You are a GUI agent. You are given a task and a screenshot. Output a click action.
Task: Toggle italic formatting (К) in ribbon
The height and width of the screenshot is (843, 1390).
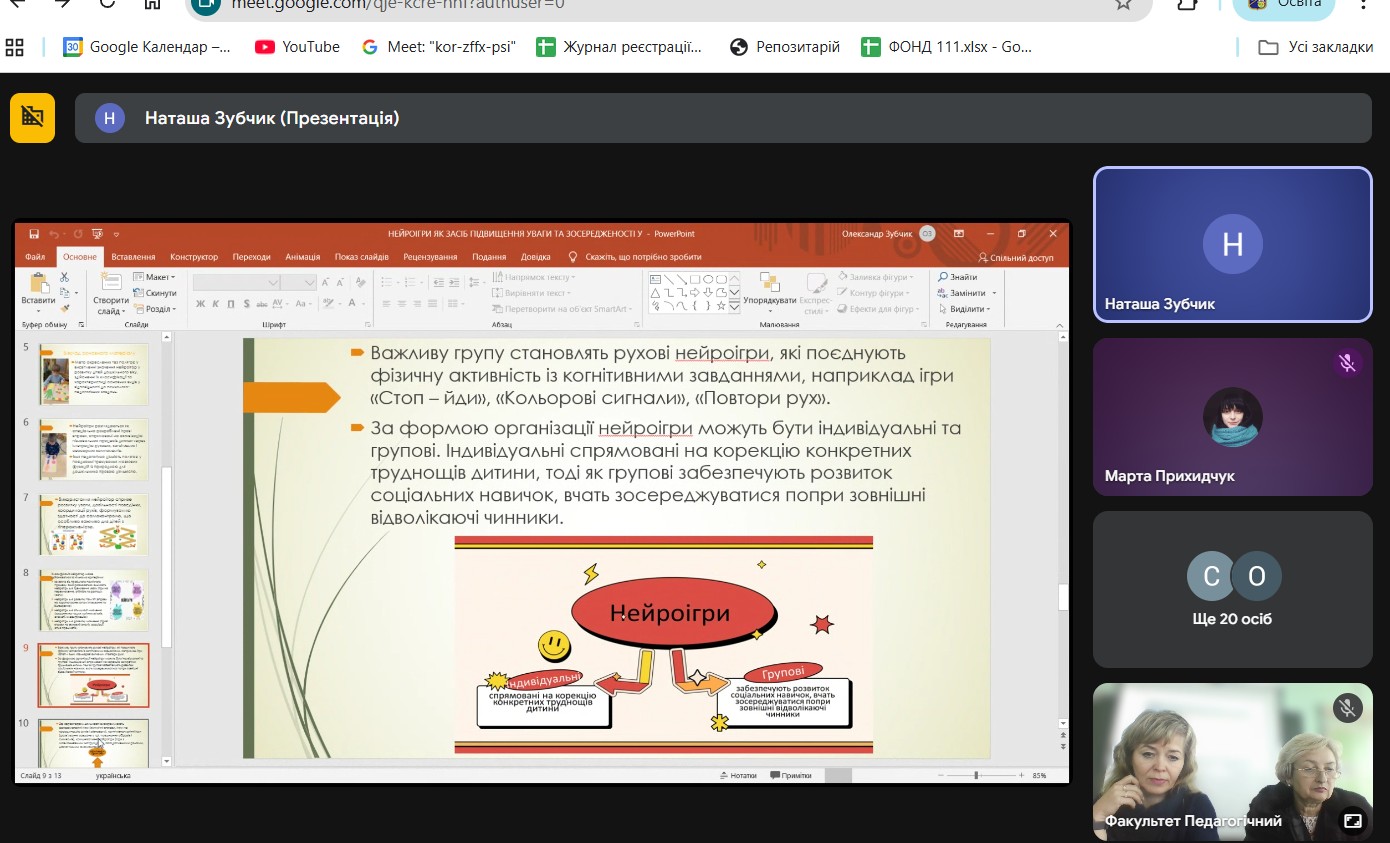[216, 303]
